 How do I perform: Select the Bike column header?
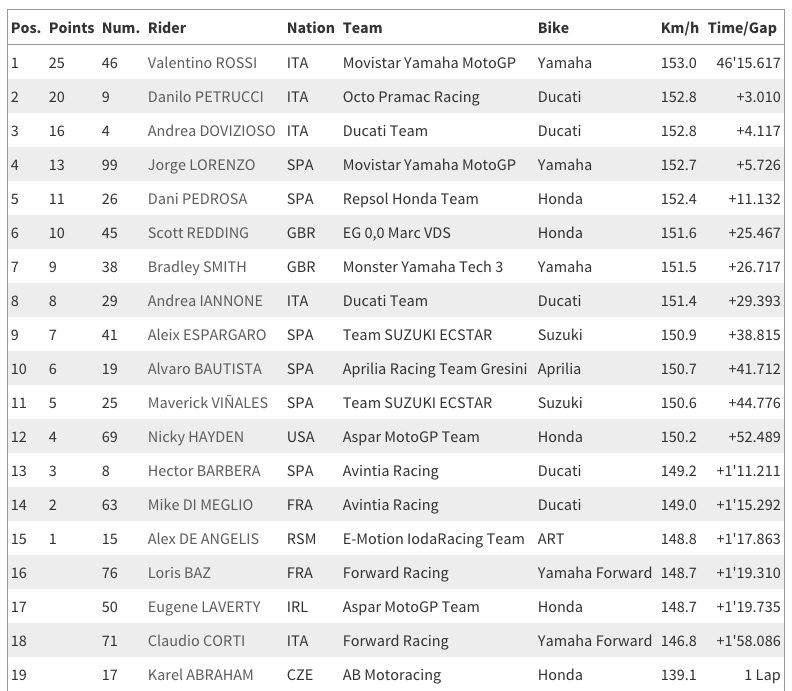click(553, 28)
